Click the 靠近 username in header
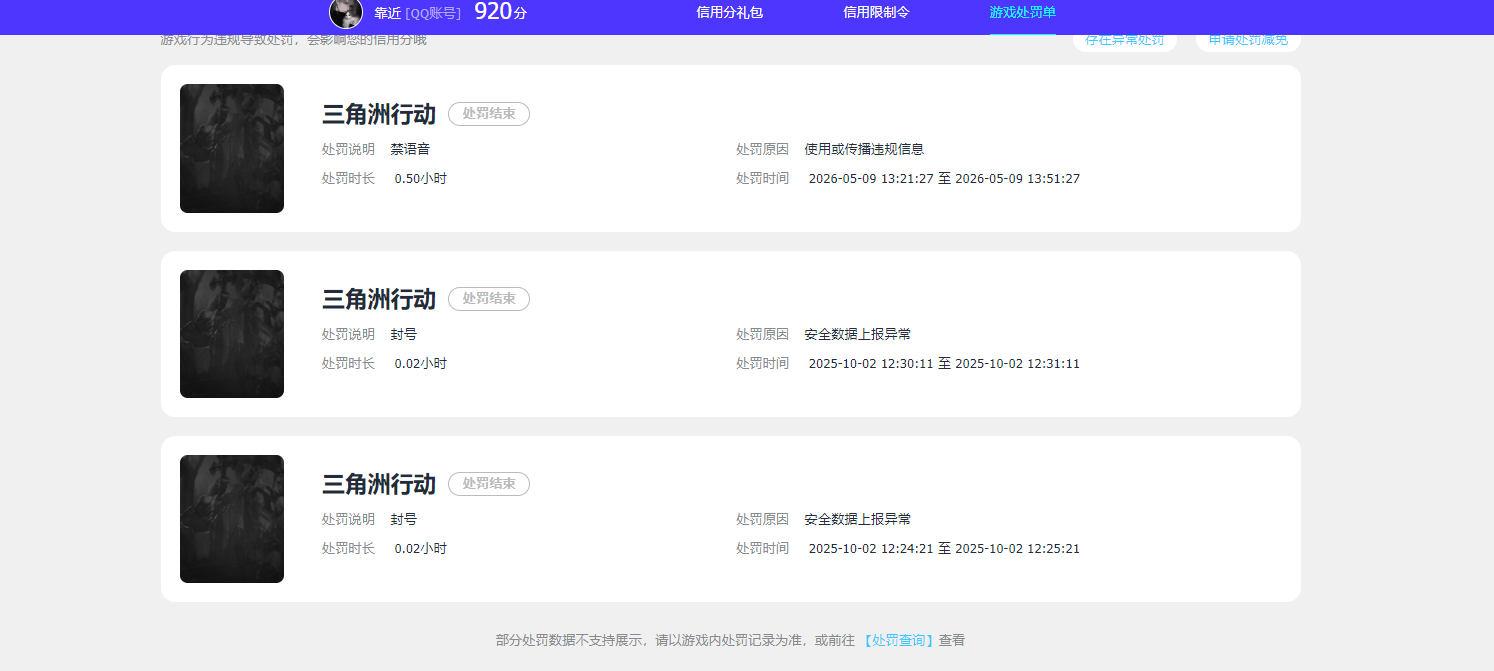Viewport: 1494px width, 671px height. click(387, 13)
